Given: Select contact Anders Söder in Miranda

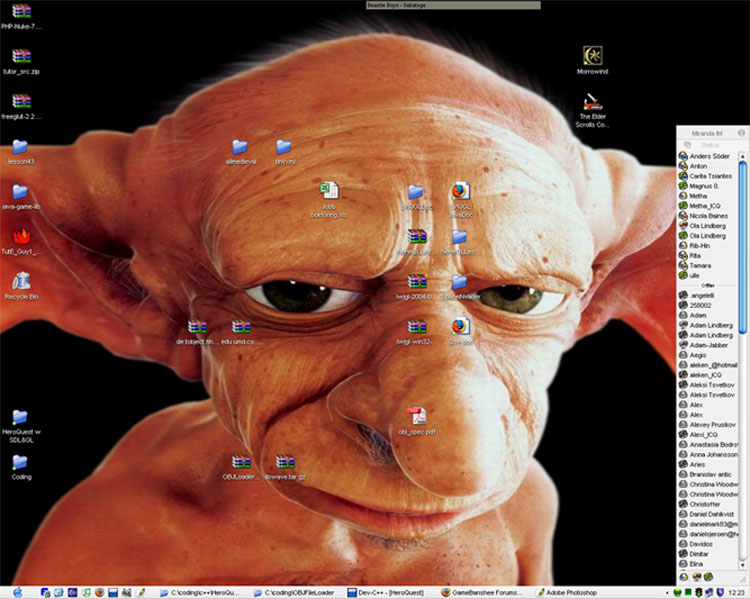Looking at the screenshot, I should click(708, 156).
